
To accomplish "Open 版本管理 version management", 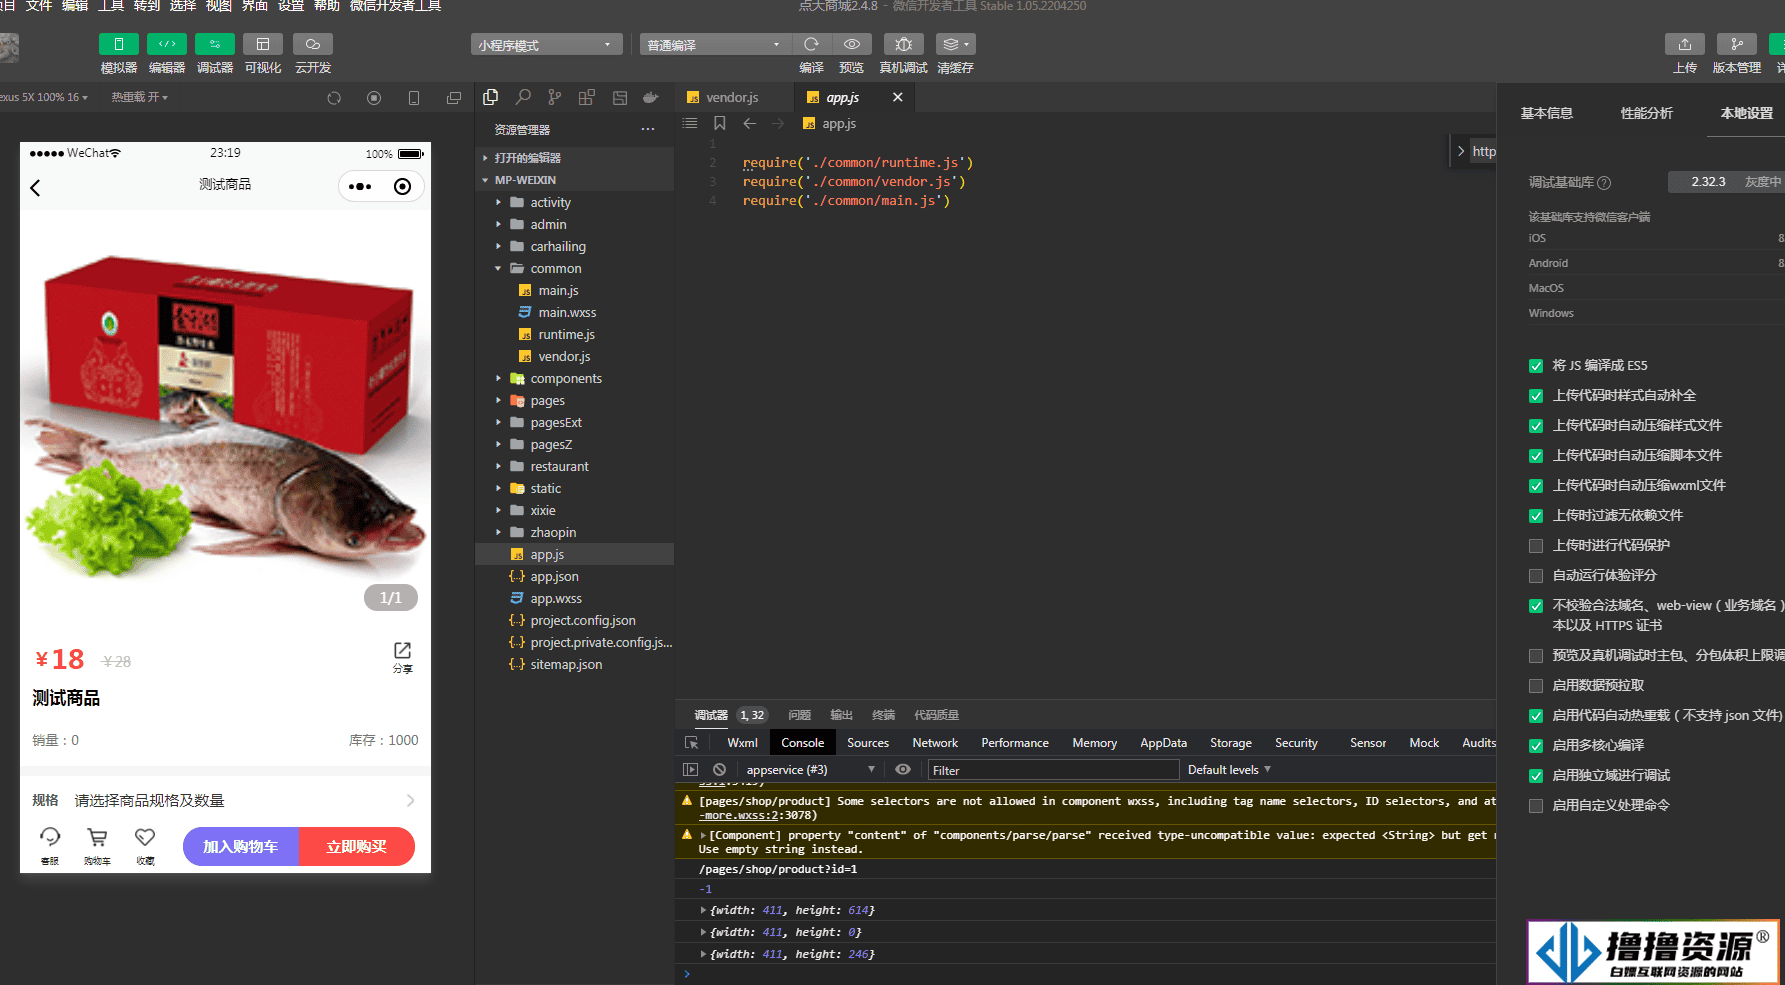I will pyautogui.click(x=1737, y=44).
